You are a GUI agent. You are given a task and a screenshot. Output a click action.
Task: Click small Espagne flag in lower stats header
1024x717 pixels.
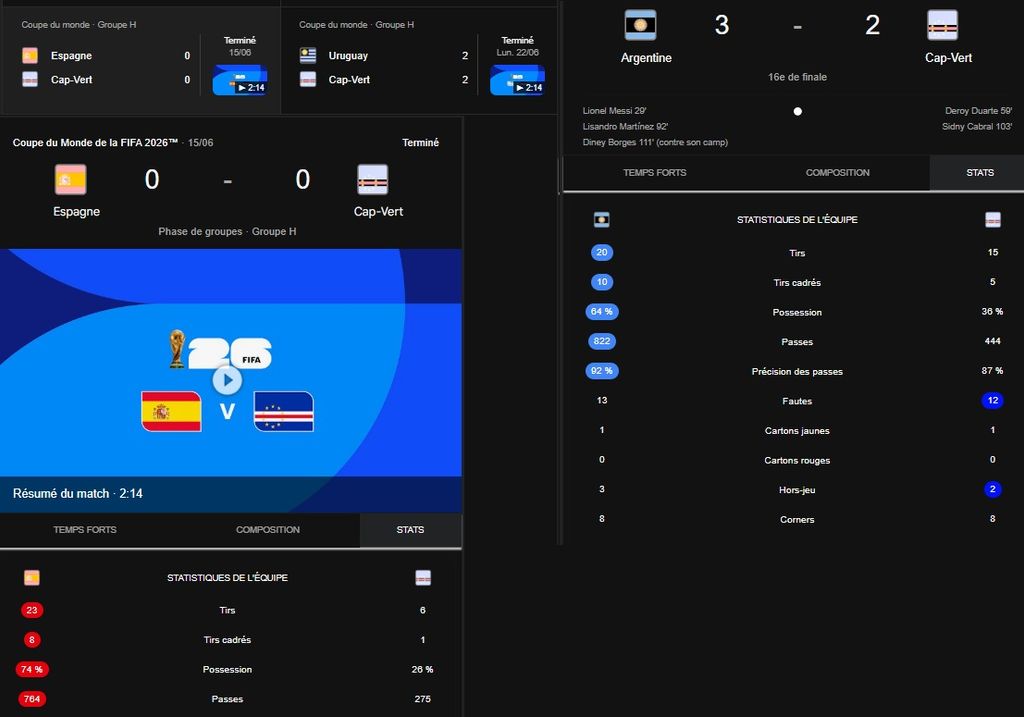point(31,578)
